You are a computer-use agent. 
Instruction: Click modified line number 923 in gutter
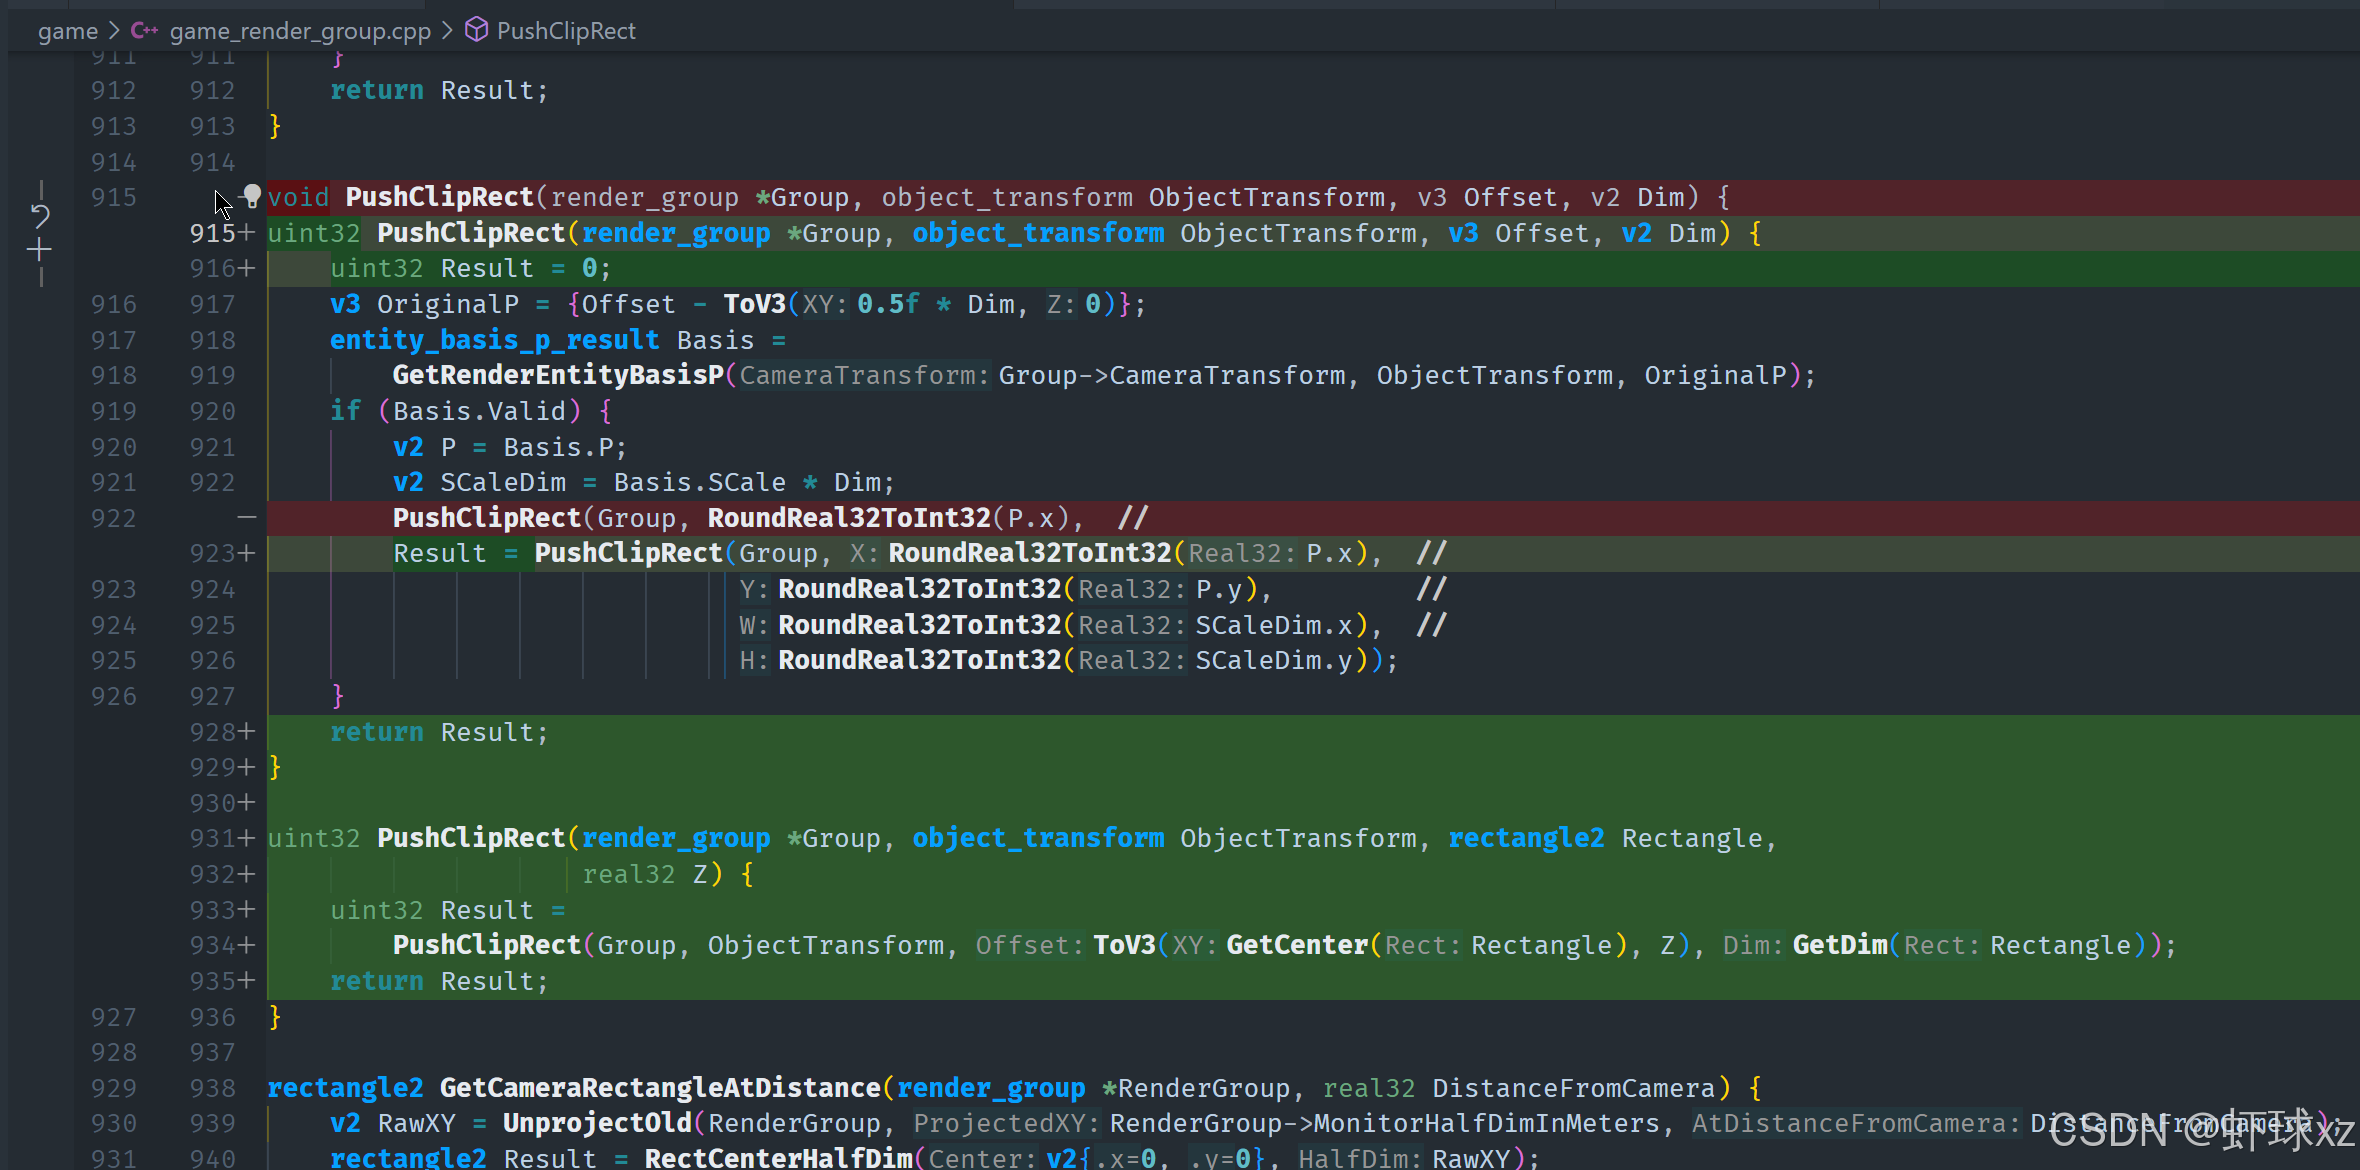pyautogui.click(x=212, y=554)
